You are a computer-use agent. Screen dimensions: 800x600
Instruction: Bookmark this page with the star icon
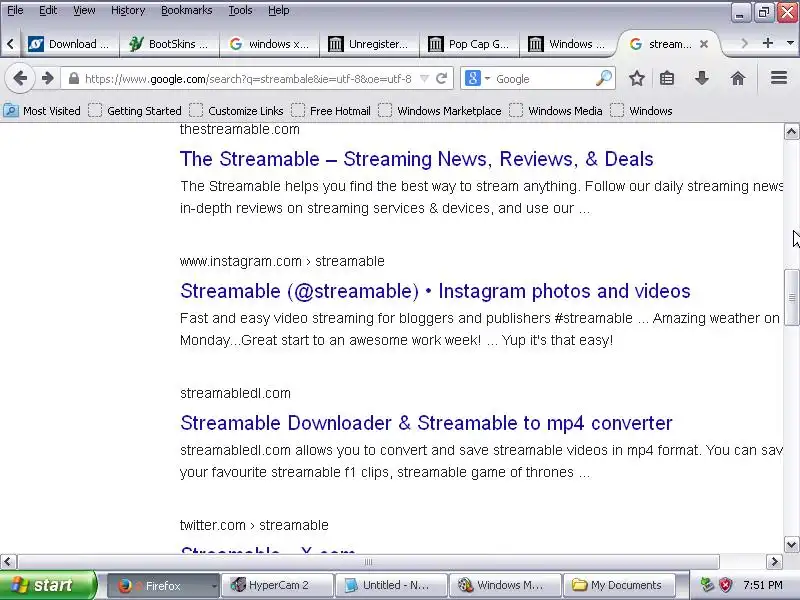coord(636,79)
